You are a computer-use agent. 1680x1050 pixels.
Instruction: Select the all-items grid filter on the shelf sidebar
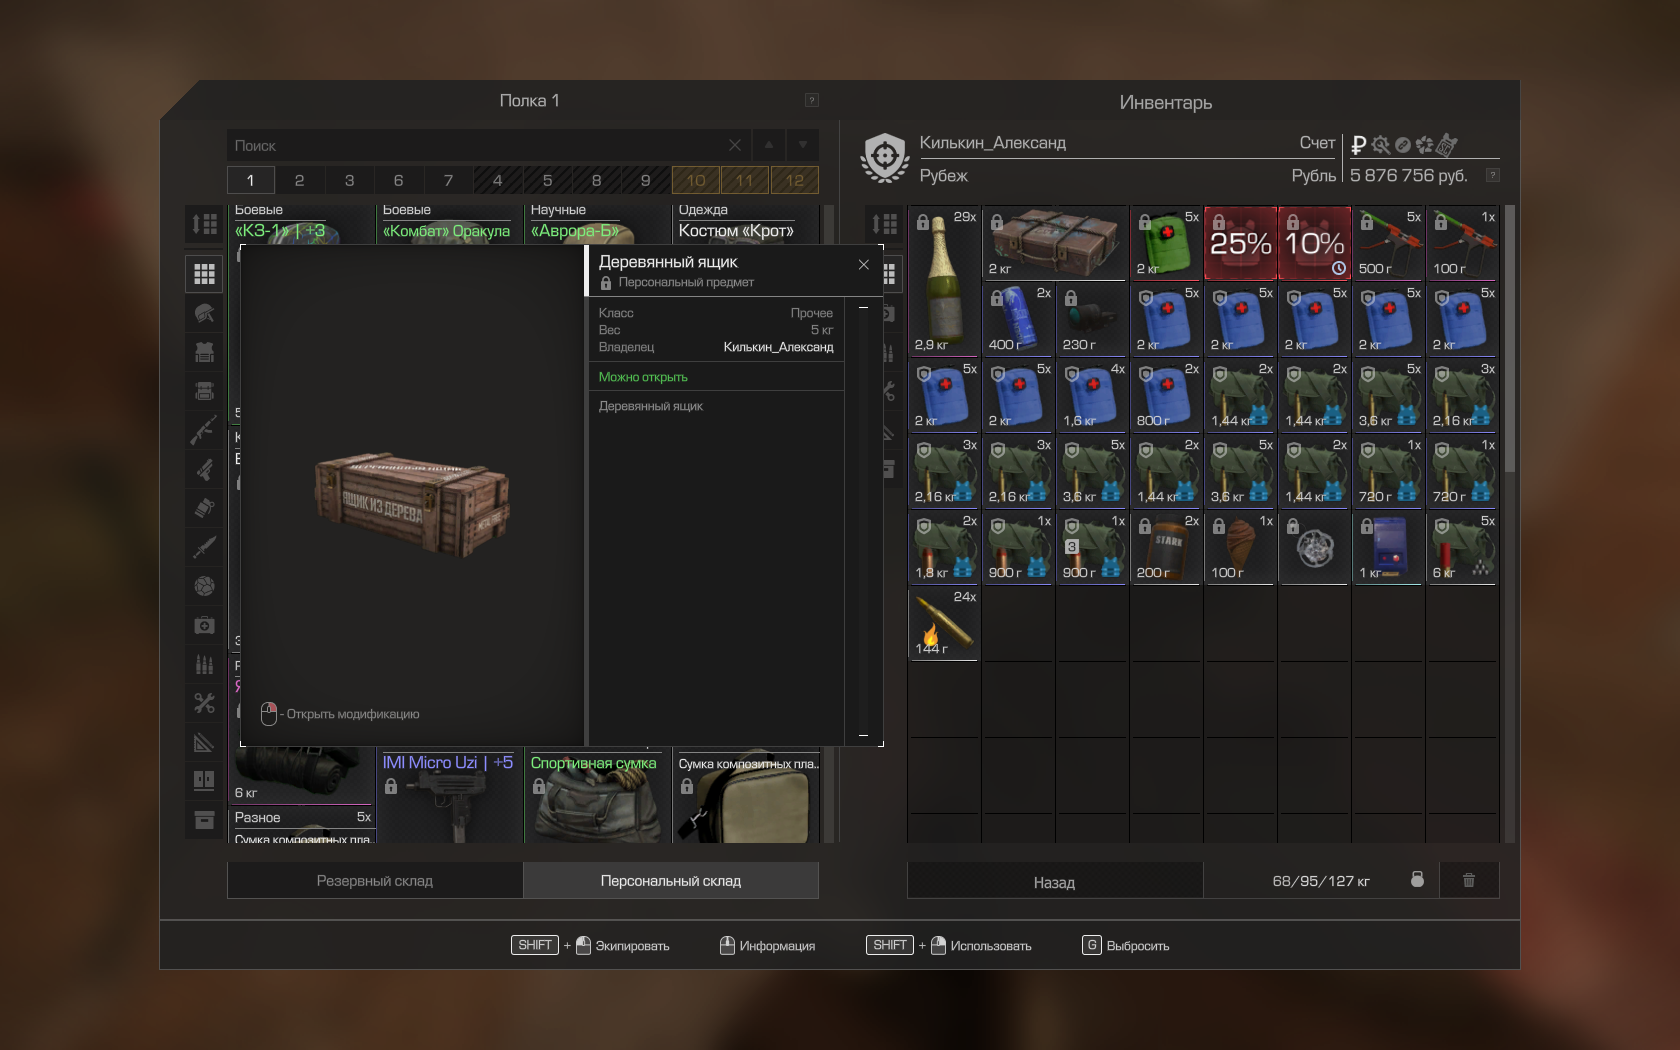[x=204, y=273]
